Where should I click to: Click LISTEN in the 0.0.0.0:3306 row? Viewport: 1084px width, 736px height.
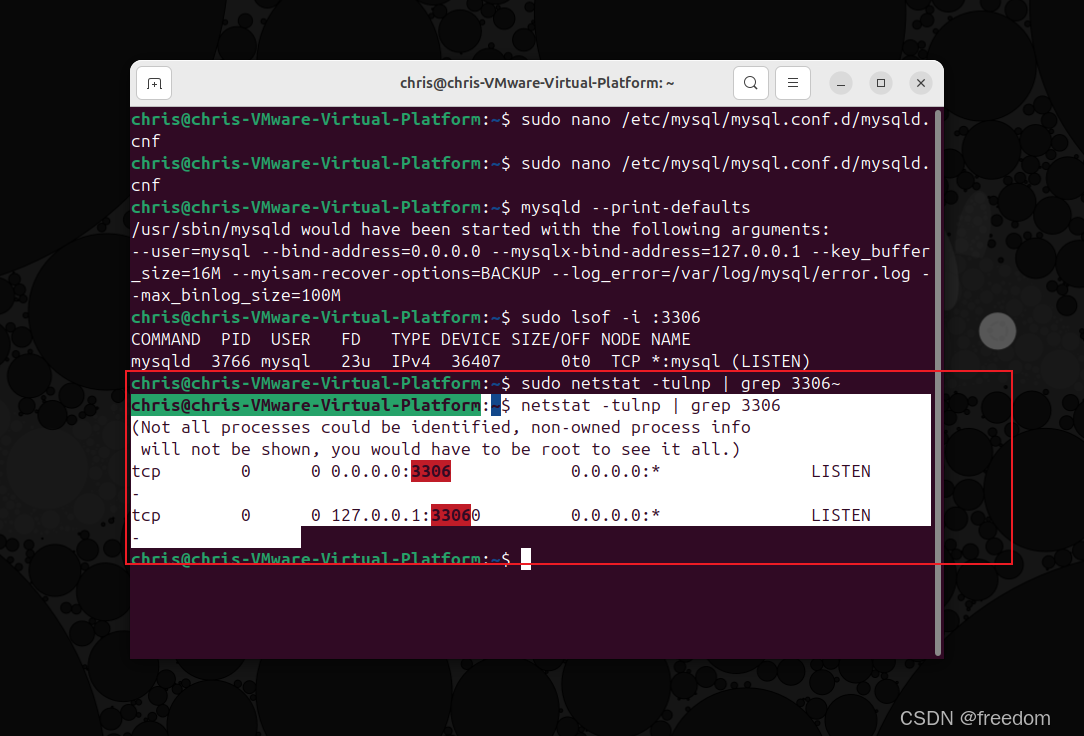click(x=841, y=471)
